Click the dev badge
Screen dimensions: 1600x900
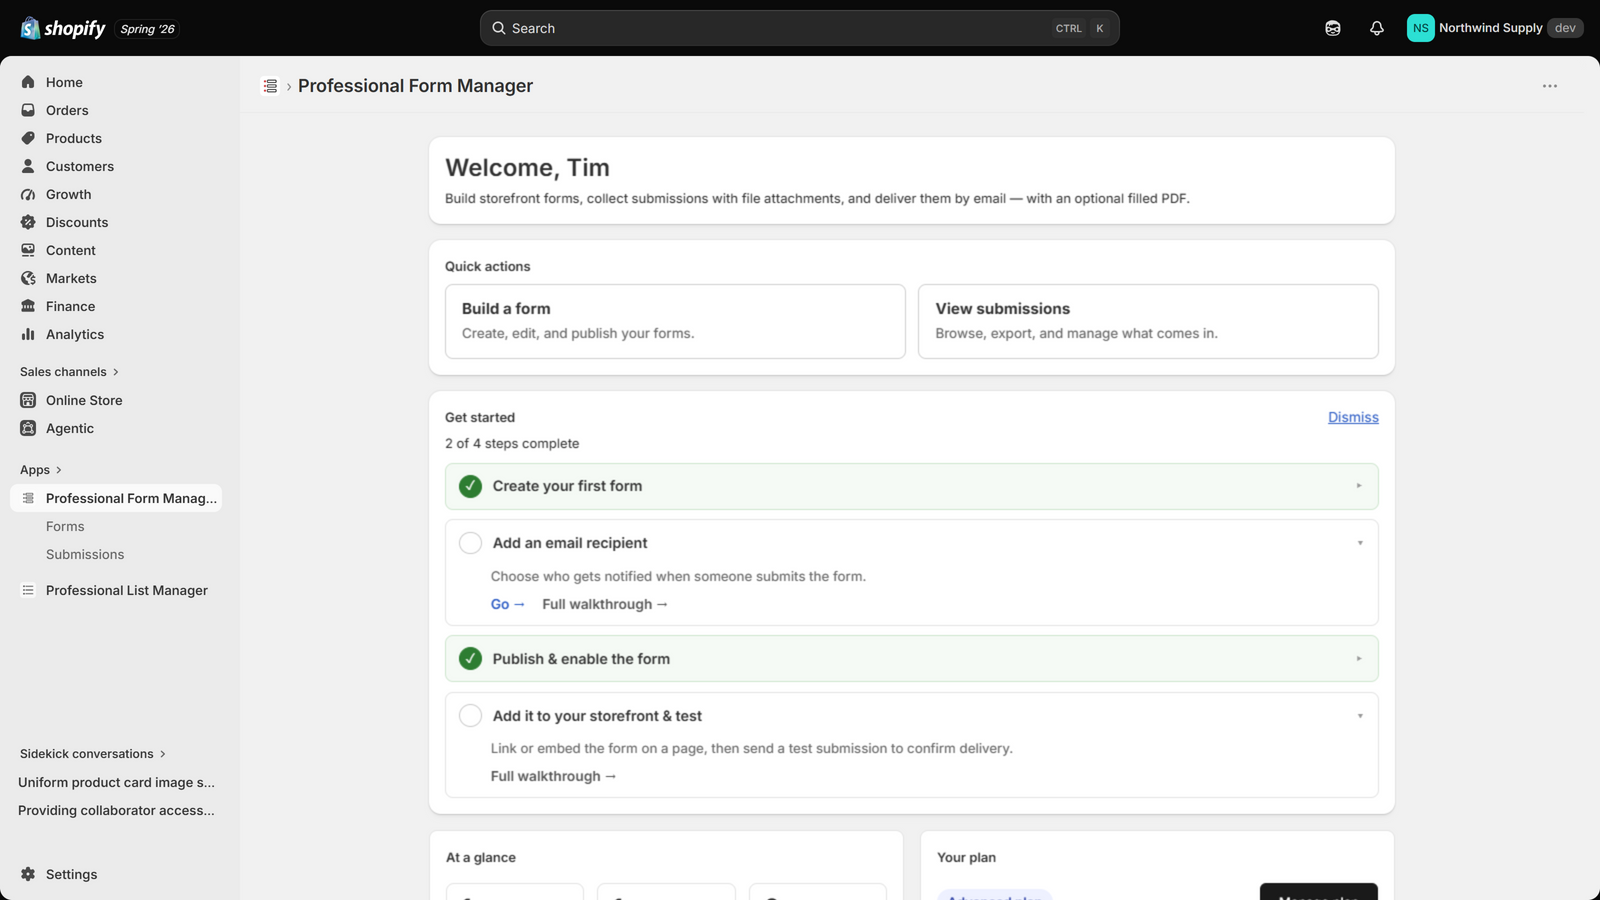pos(1565,28)
